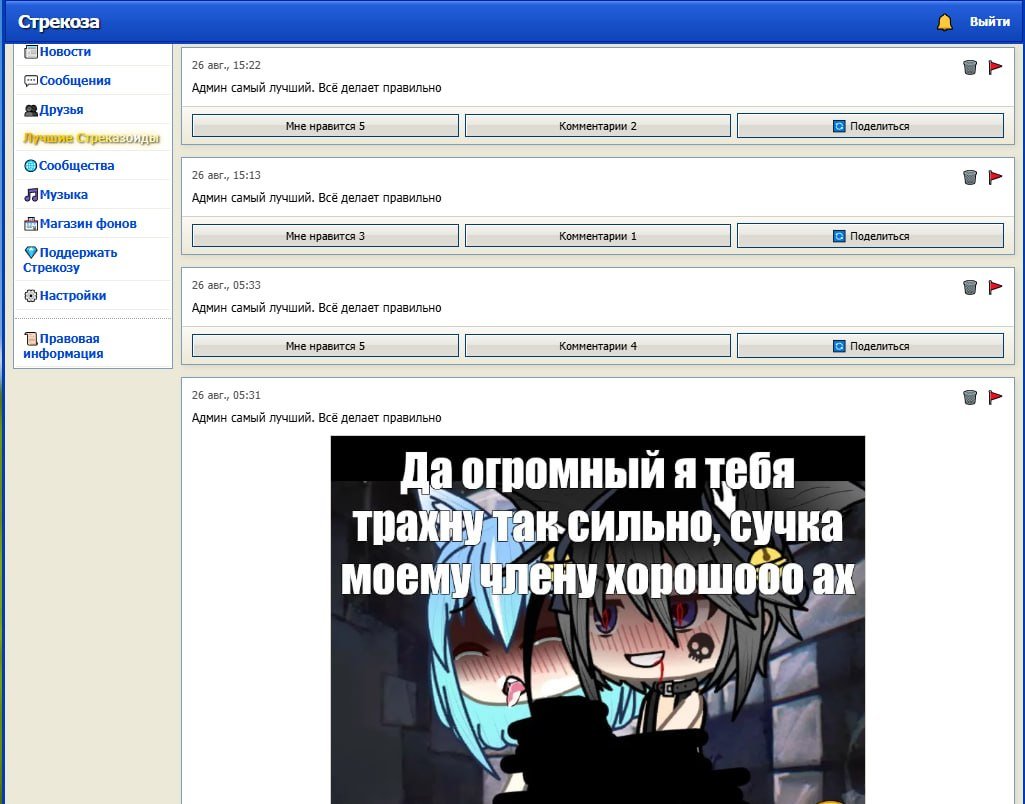Click the Новости newspaper icon
Screen dimensions: 1025x804
31,52
